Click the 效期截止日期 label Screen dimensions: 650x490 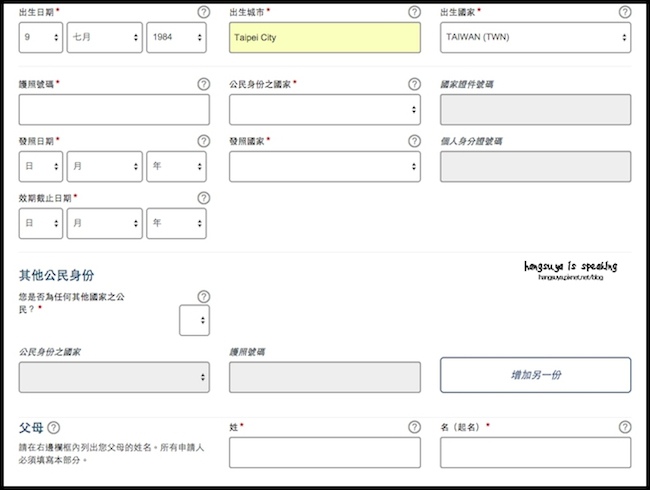click(45, 198)
